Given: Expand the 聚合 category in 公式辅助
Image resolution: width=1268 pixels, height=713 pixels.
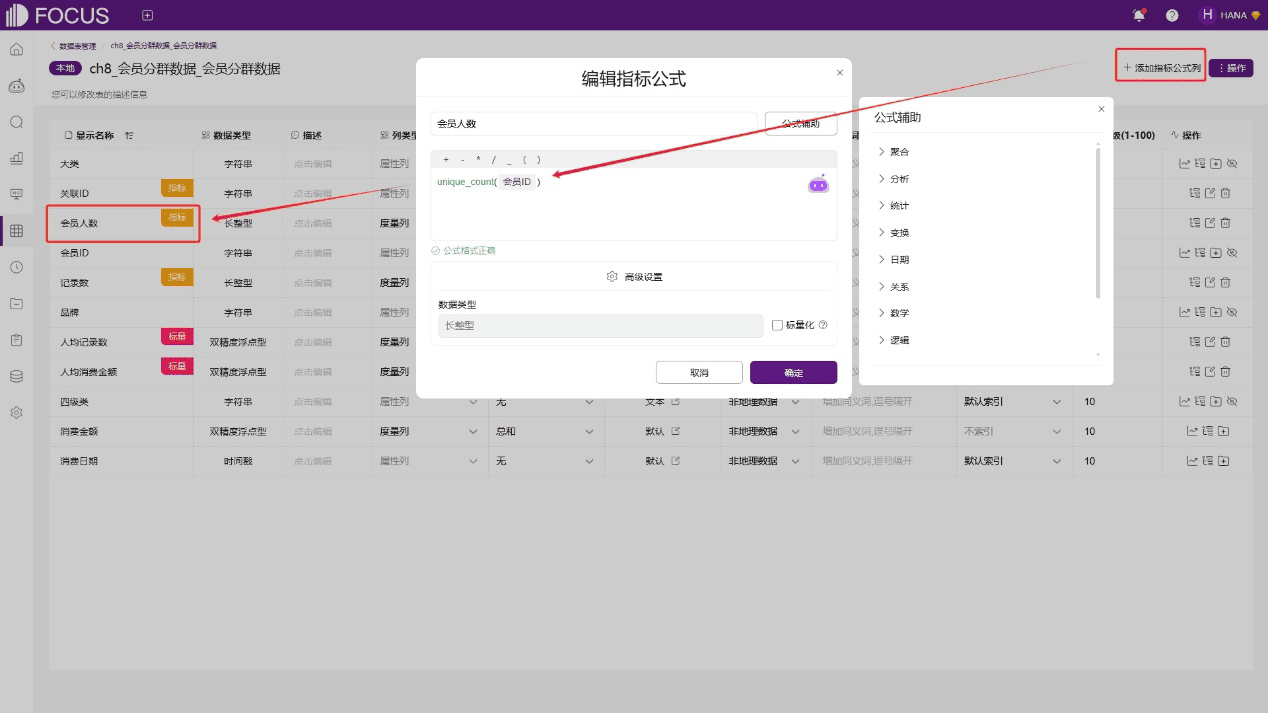Looking at the screenshot, I should tap(899, 152).
